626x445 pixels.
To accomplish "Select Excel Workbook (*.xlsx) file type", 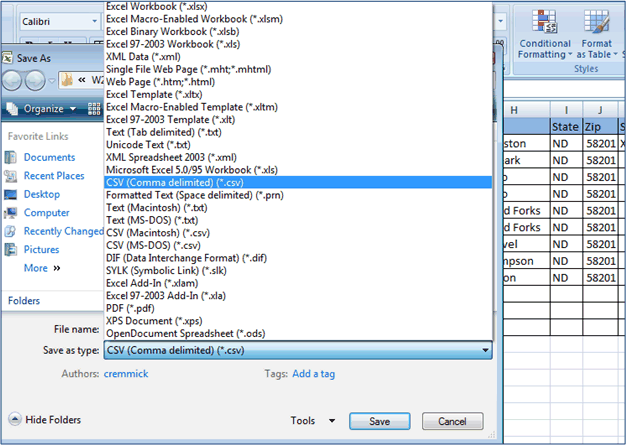I will 298,6.
